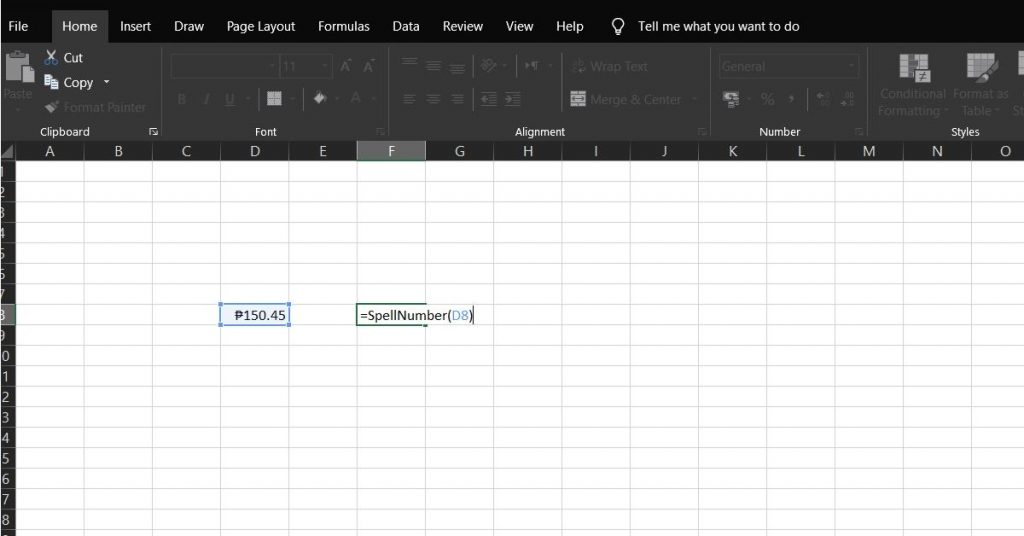Click the Text Direction icon

coord(532,65)
